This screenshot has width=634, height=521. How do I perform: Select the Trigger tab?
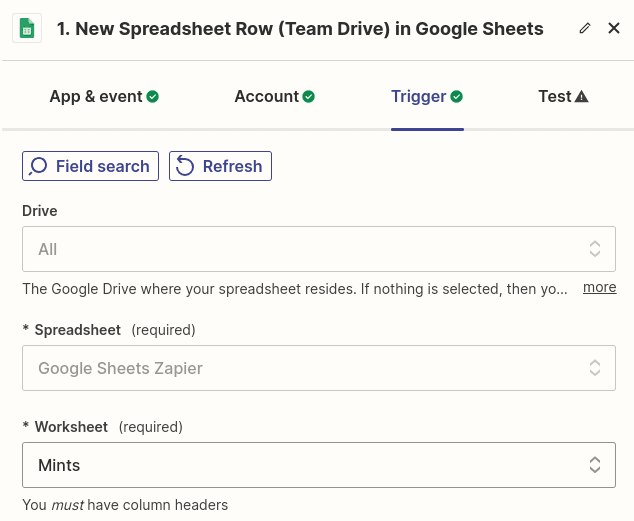(x=418, y=97)
